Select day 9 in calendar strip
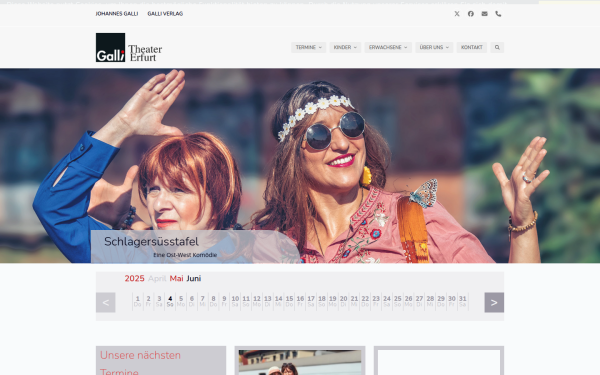This screenshot has height=375, width=600. [x=224, y=301]
